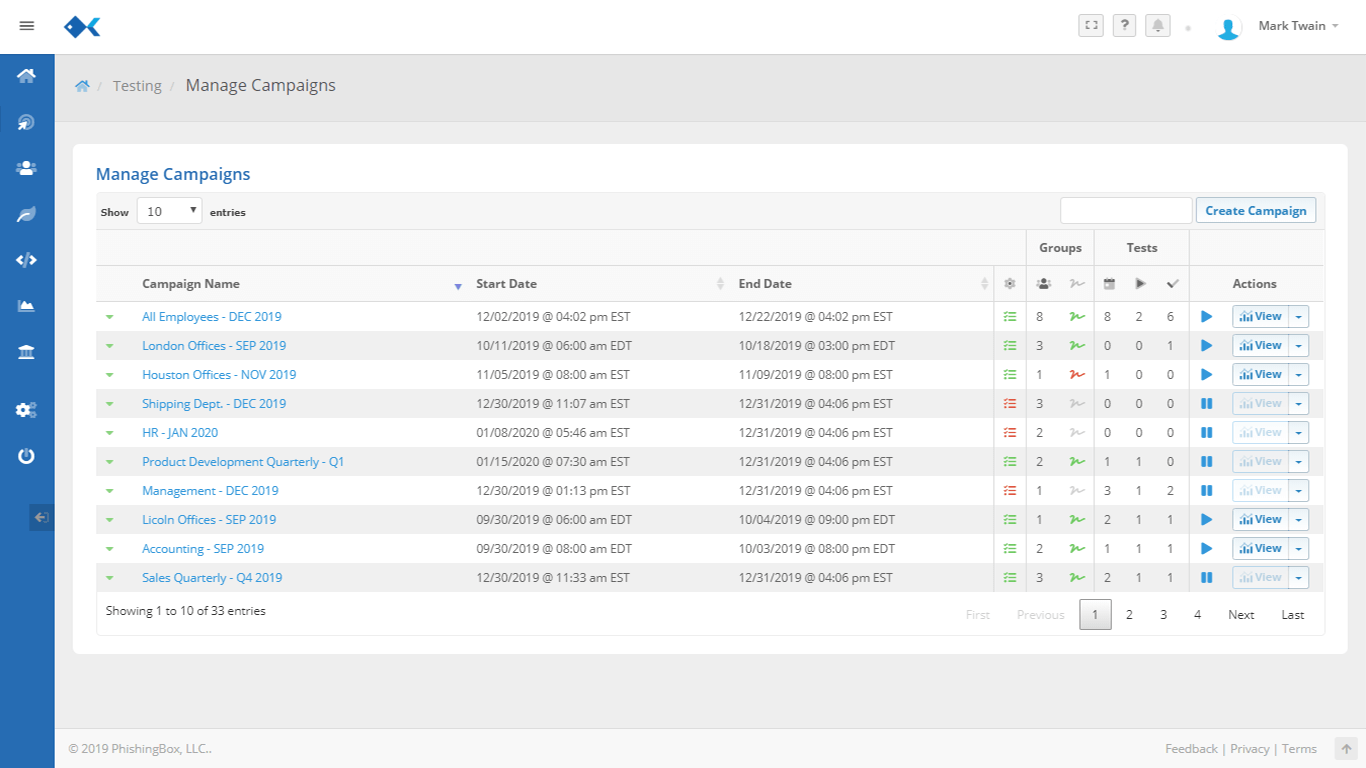The image size is (1366, 768).
Task: Open the help question mark icon
Action: [x=1124, y=26]
